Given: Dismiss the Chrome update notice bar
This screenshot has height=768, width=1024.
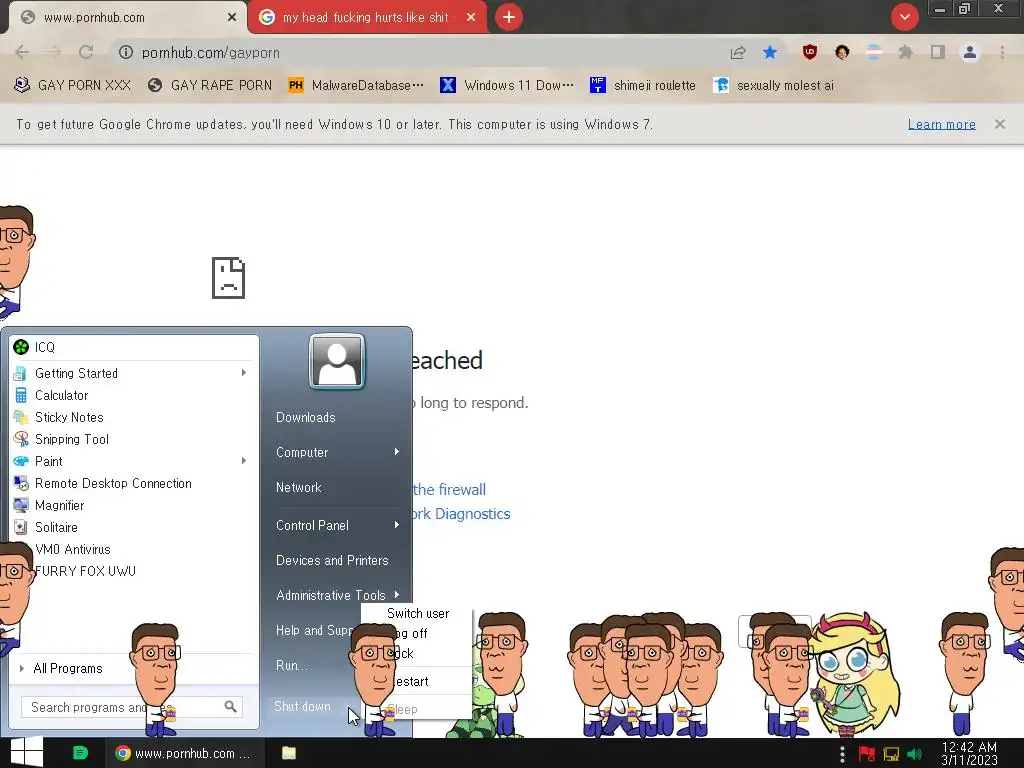Looking at the screenshot, I should click(1000, 124).
